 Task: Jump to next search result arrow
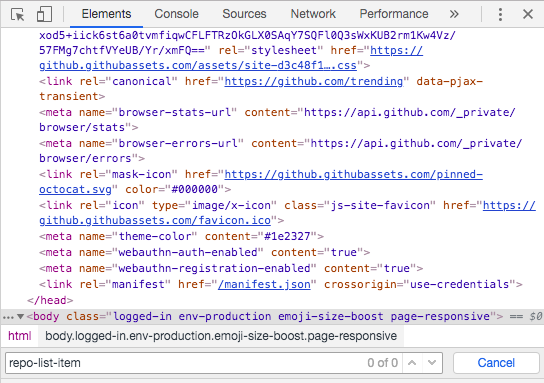[x=432, y=363]
